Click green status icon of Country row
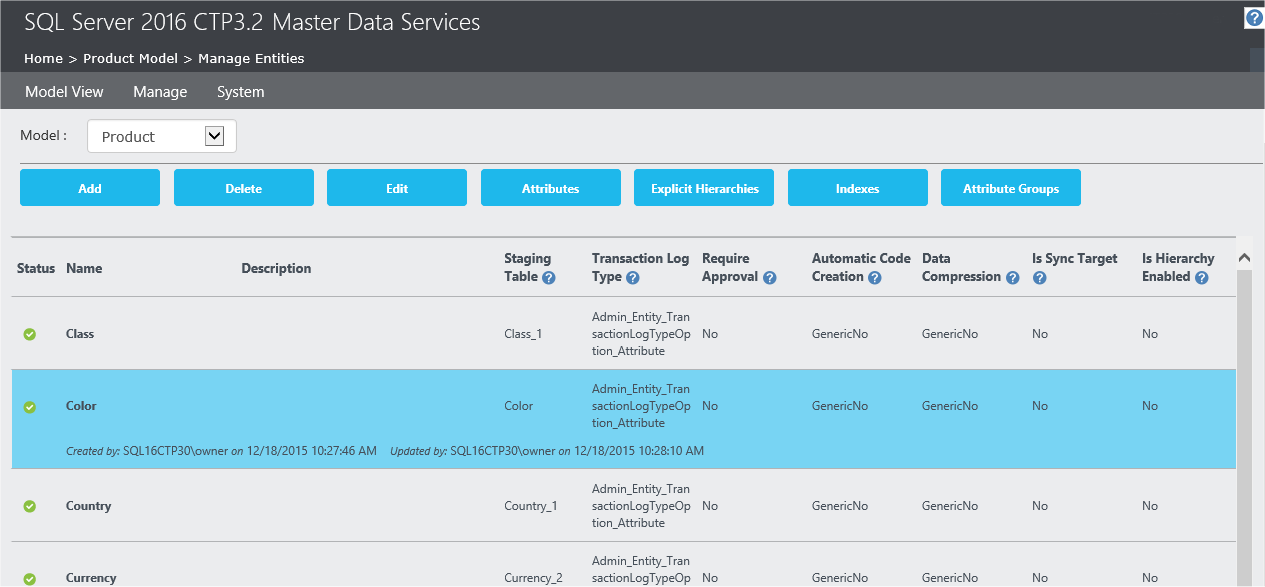The width and height of the screenshot is (1265, 587). [x=30, y=506]
